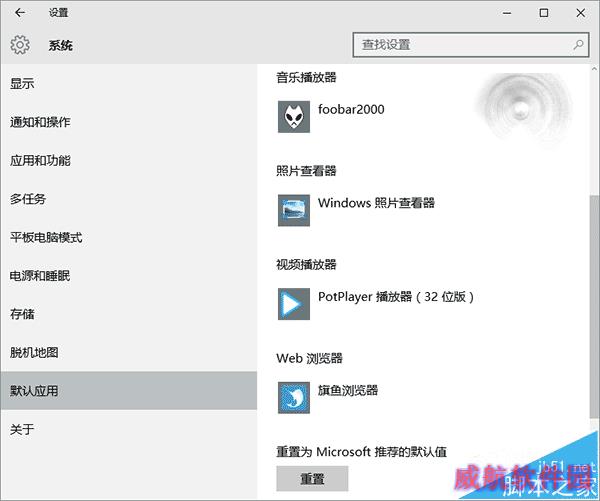Open 平板电脑模式 settings
The image size is (600, 501).
[129, 237]
